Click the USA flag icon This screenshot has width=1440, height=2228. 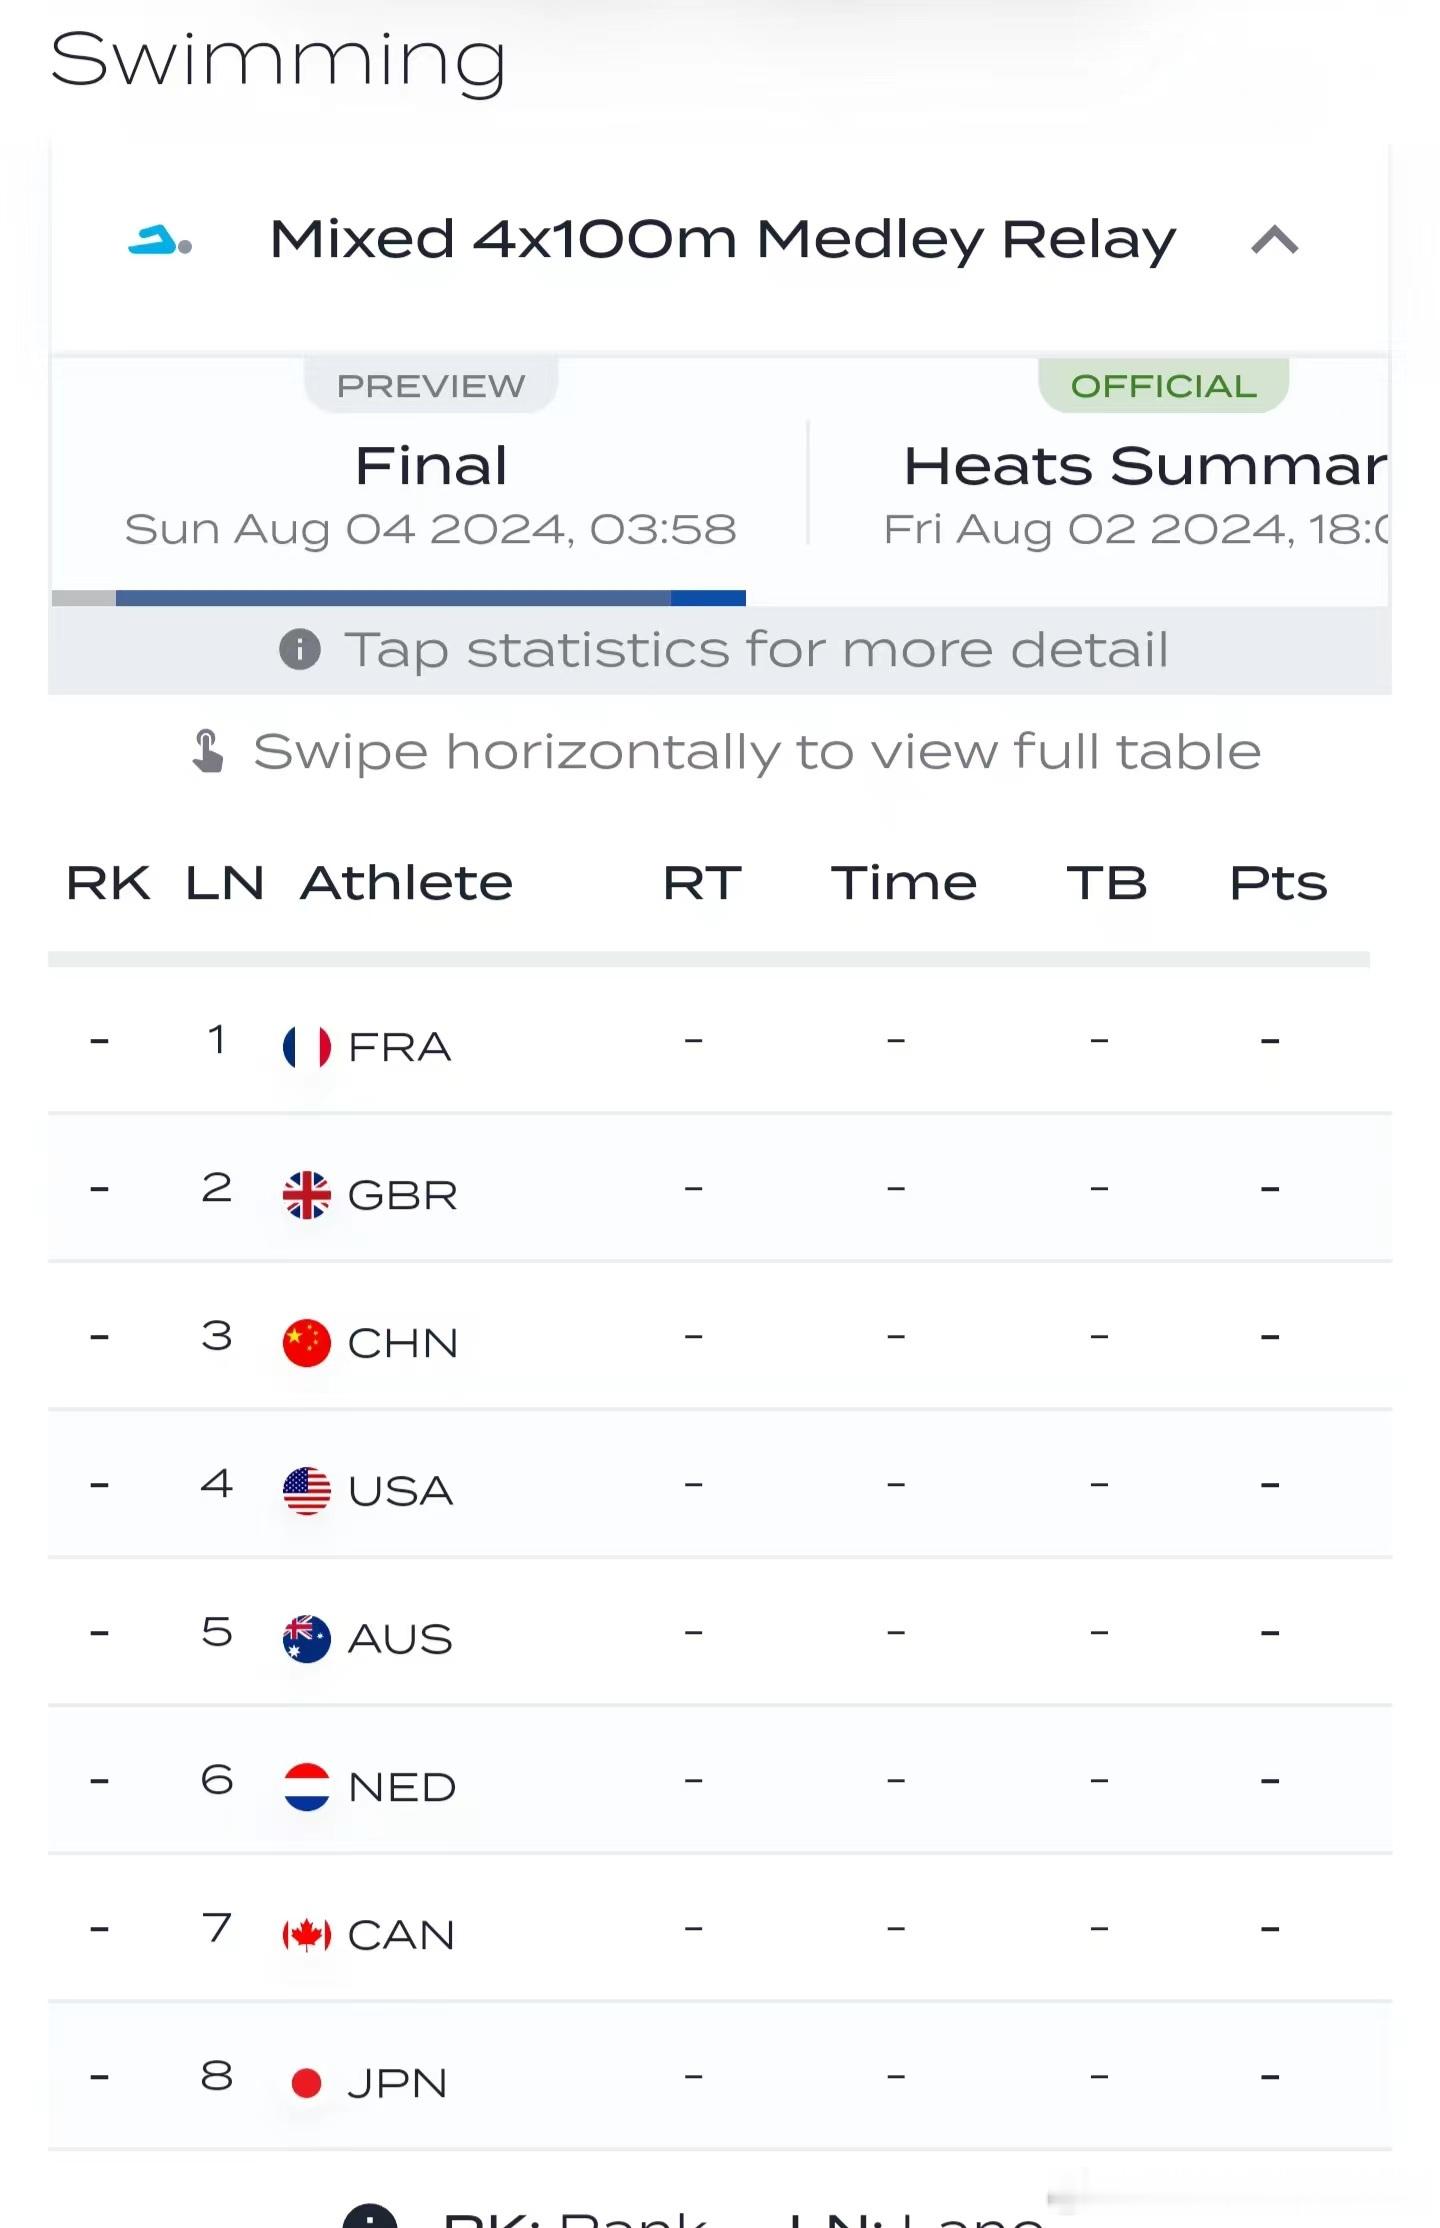point(307,1491)
